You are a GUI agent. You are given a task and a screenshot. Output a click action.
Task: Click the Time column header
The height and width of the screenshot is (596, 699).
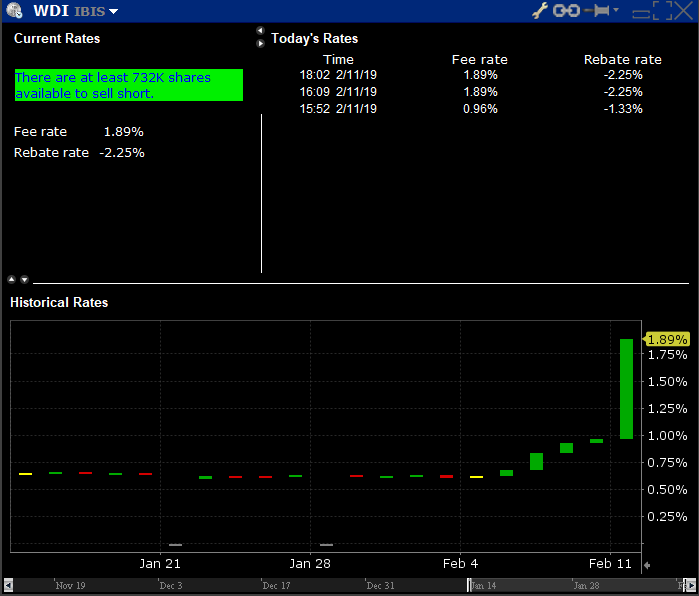(x=338, y=60)
